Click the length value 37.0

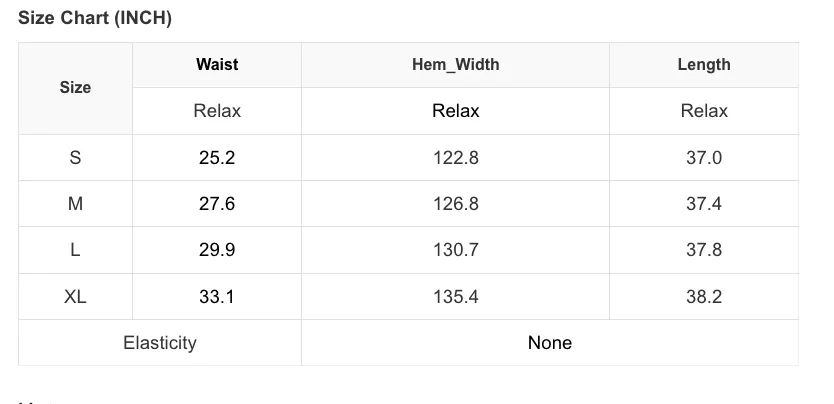click(x=704, y=157)
